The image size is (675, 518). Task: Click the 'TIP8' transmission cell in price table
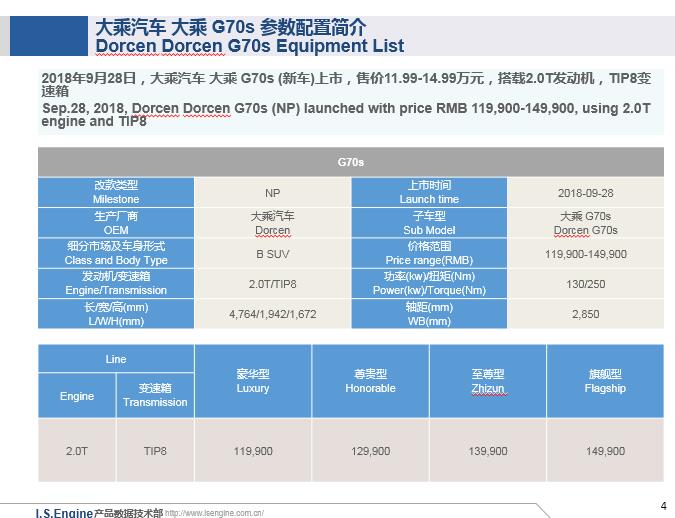click(155, 451)
